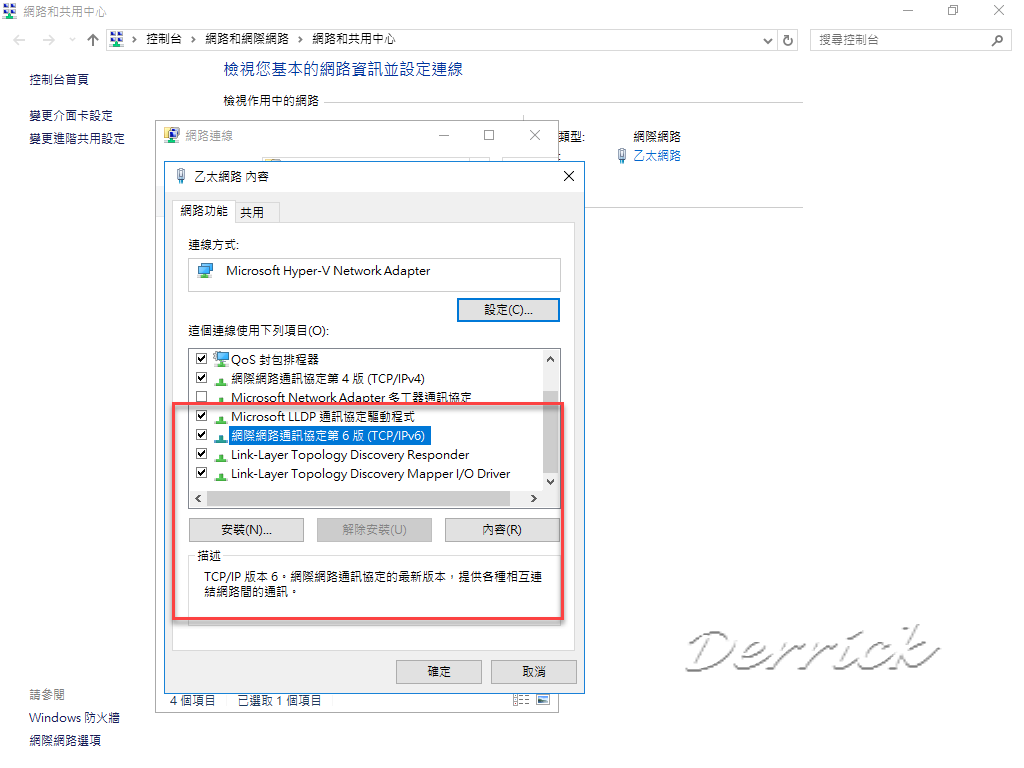
Task: Go forward with the forward arrow
Action: coord(49,40)
